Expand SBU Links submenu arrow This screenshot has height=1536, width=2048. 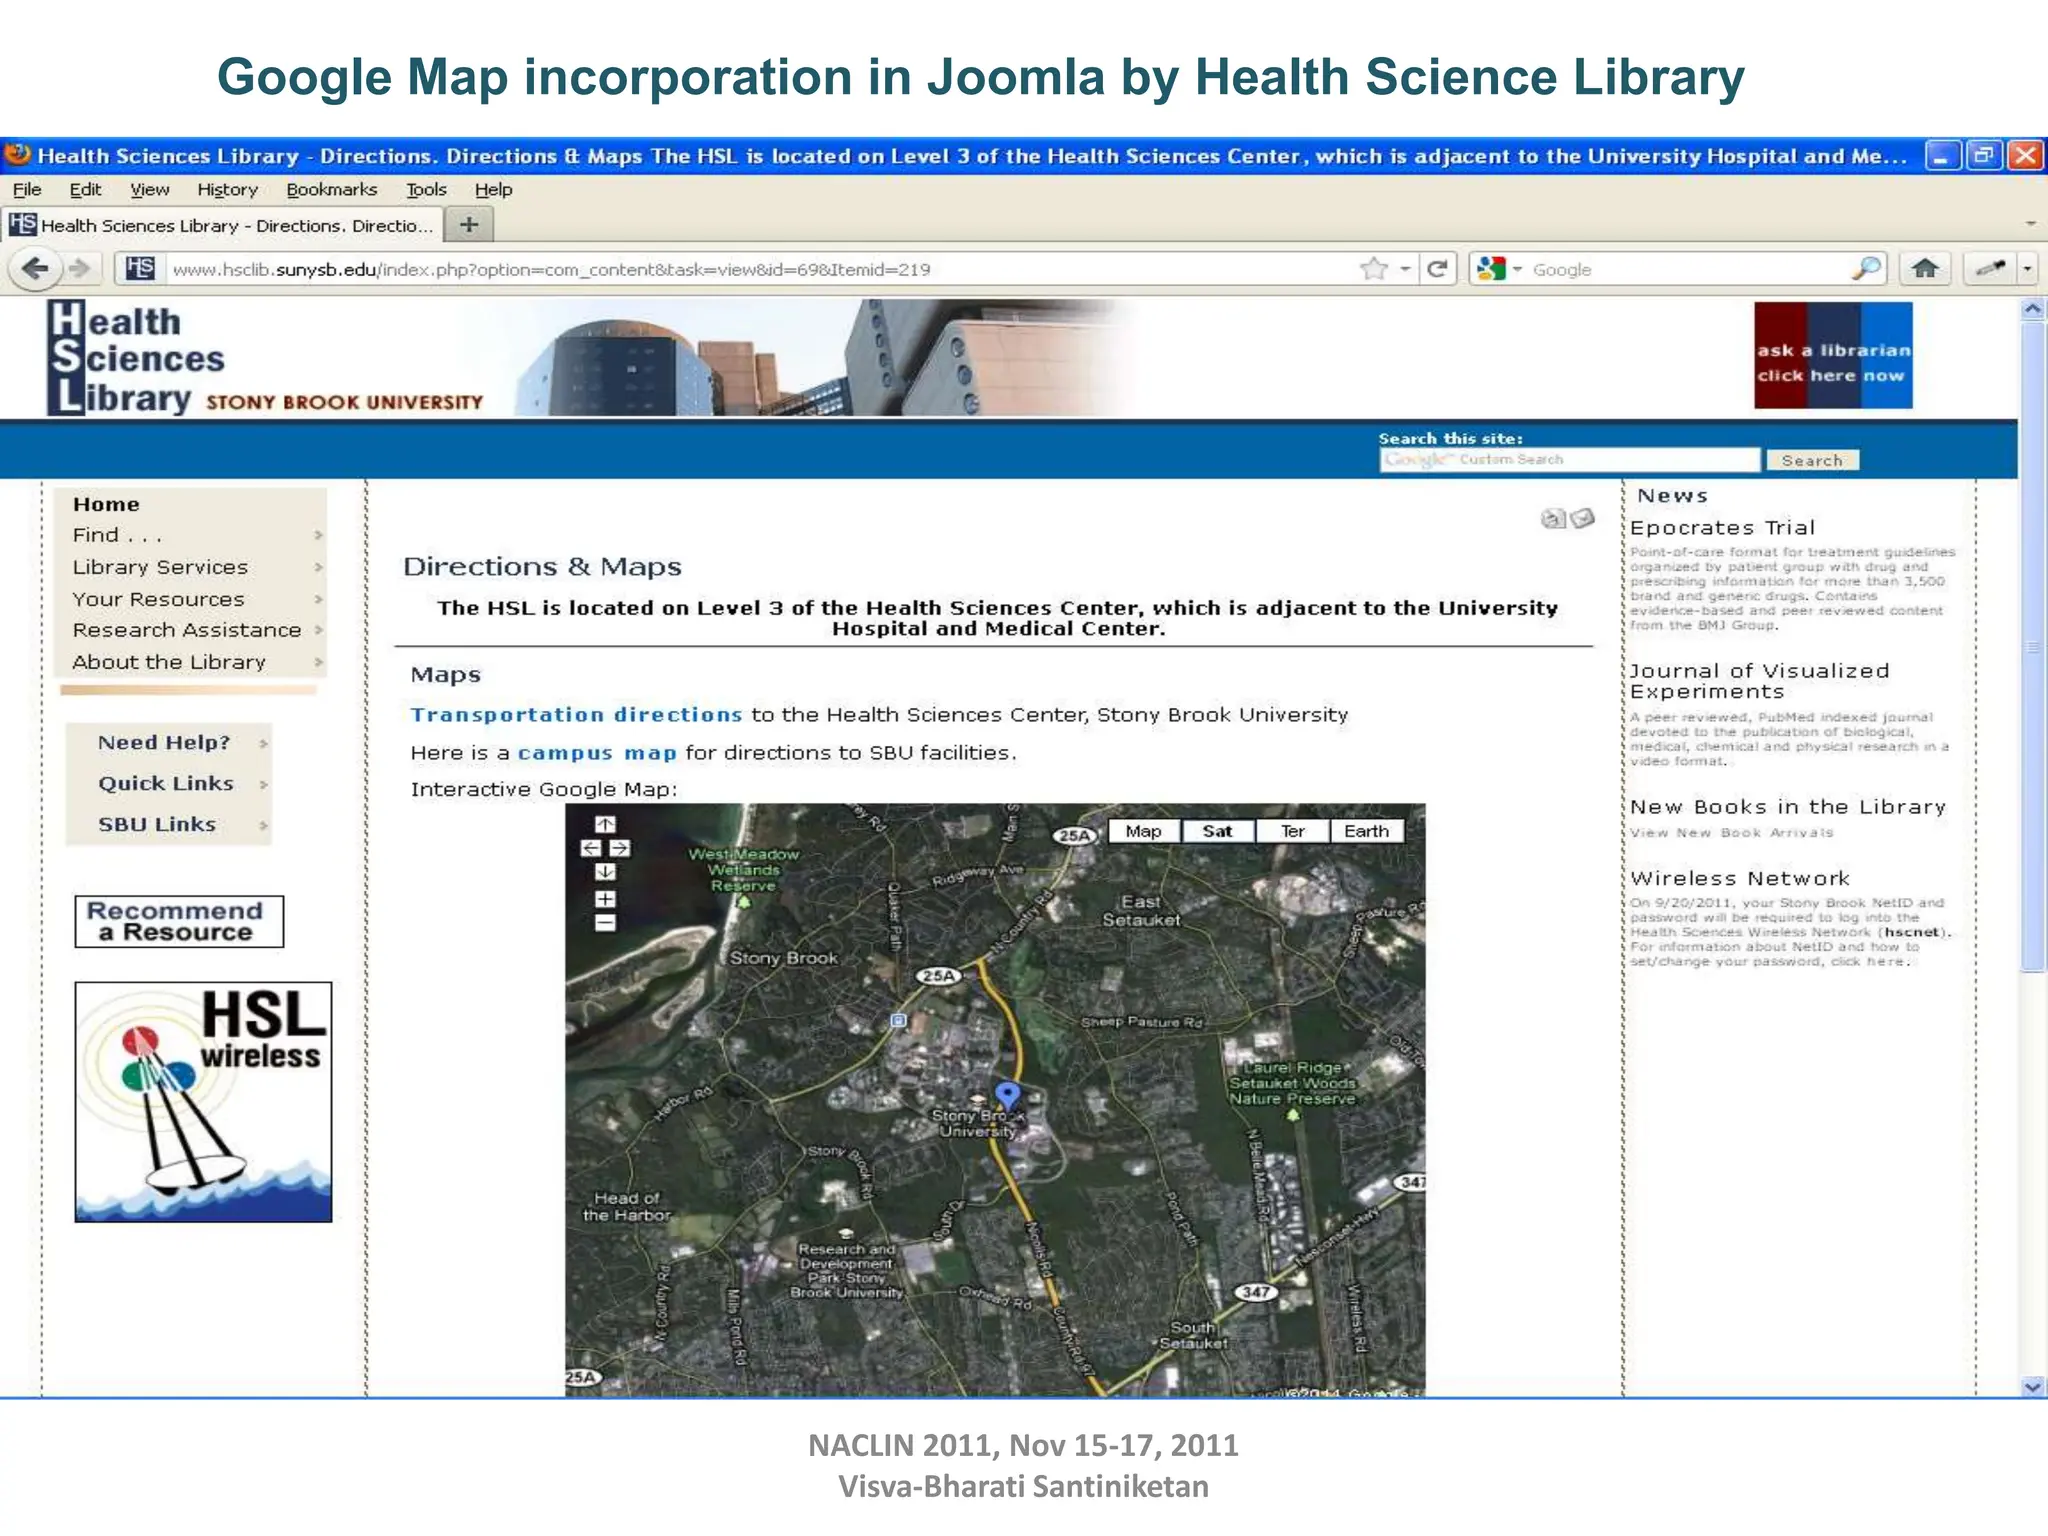point(263,825)
